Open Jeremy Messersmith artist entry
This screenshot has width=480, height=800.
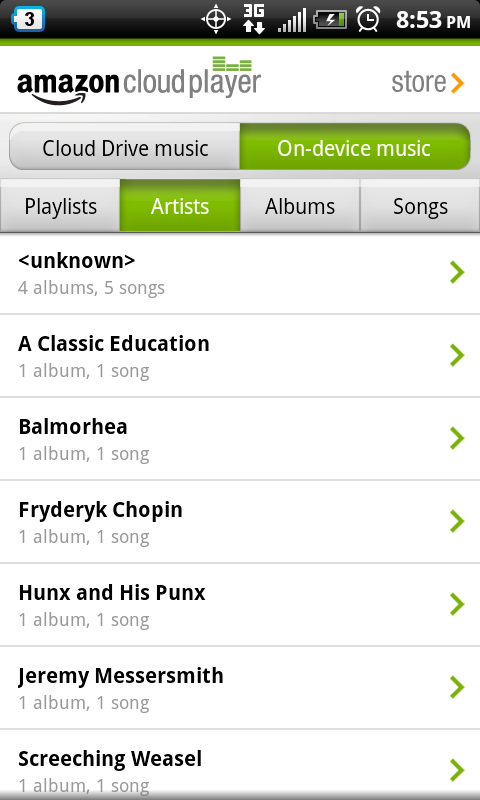click(240, 688)
